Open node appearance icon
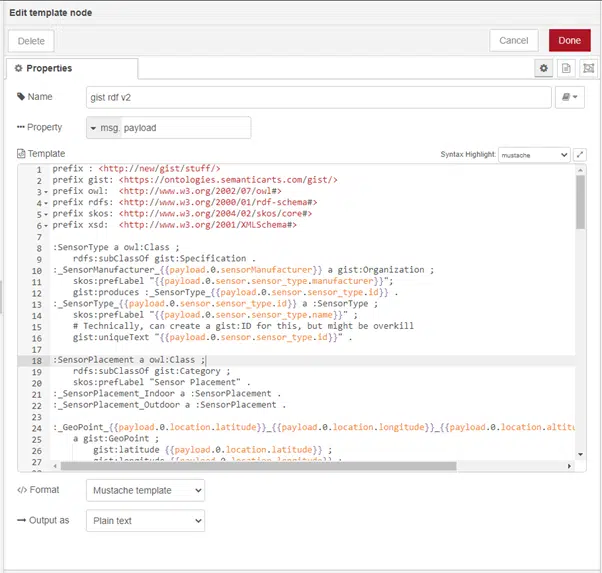 click(x=588, y=68)
